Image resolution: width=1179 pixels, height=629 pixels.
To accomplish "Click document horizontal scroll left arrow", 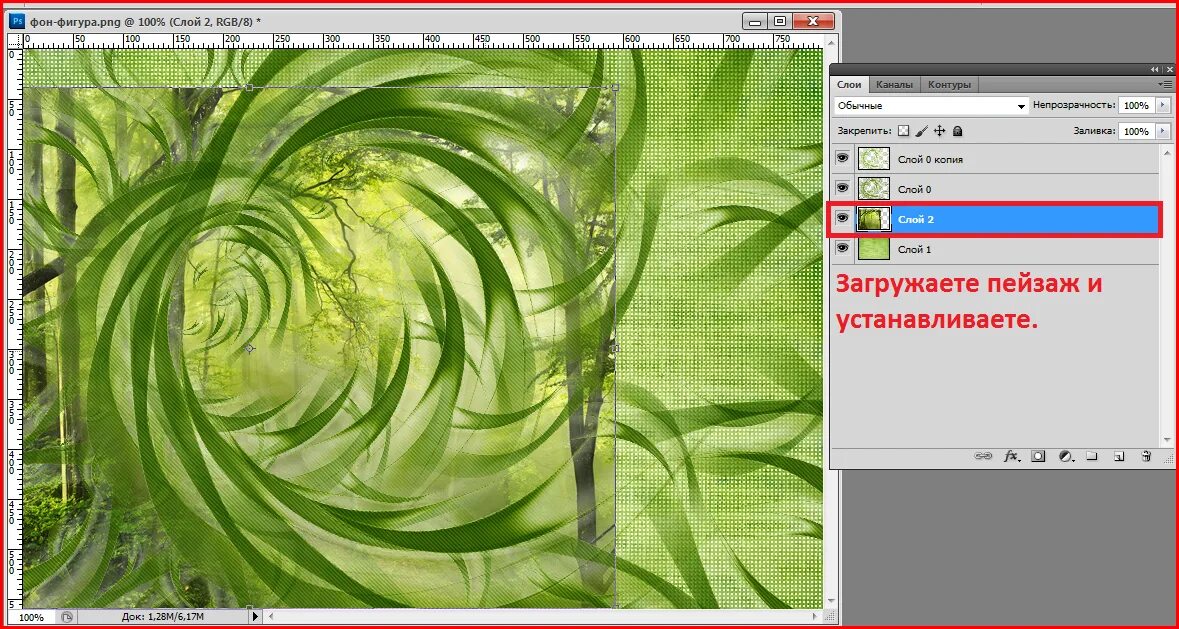I will pyautogui.click(x=271, y=616).
